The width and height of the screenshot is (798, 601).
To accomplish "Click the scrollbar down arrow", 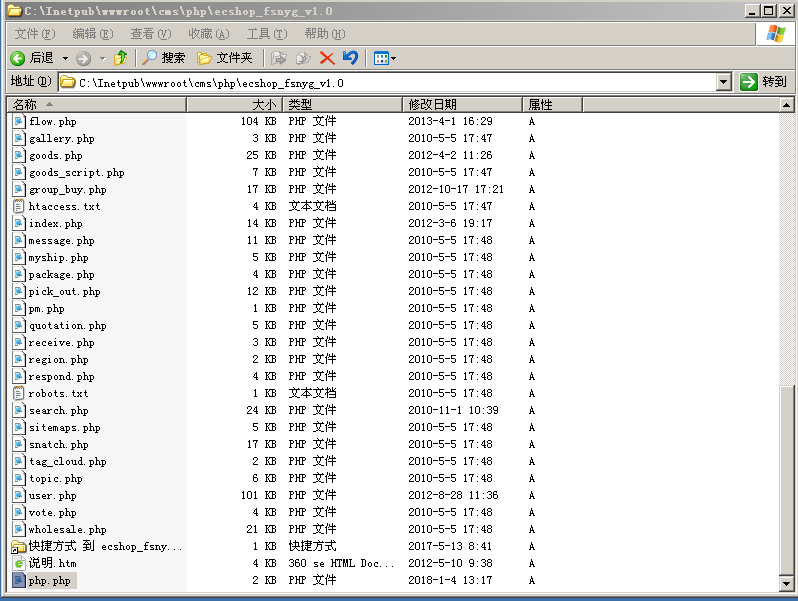I will tap(786, 584).
